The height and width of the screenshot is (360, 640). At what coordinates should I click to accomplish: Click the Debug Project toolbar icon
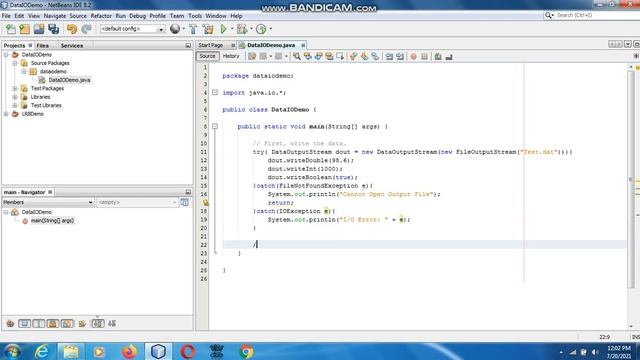[x=242, y=29]
